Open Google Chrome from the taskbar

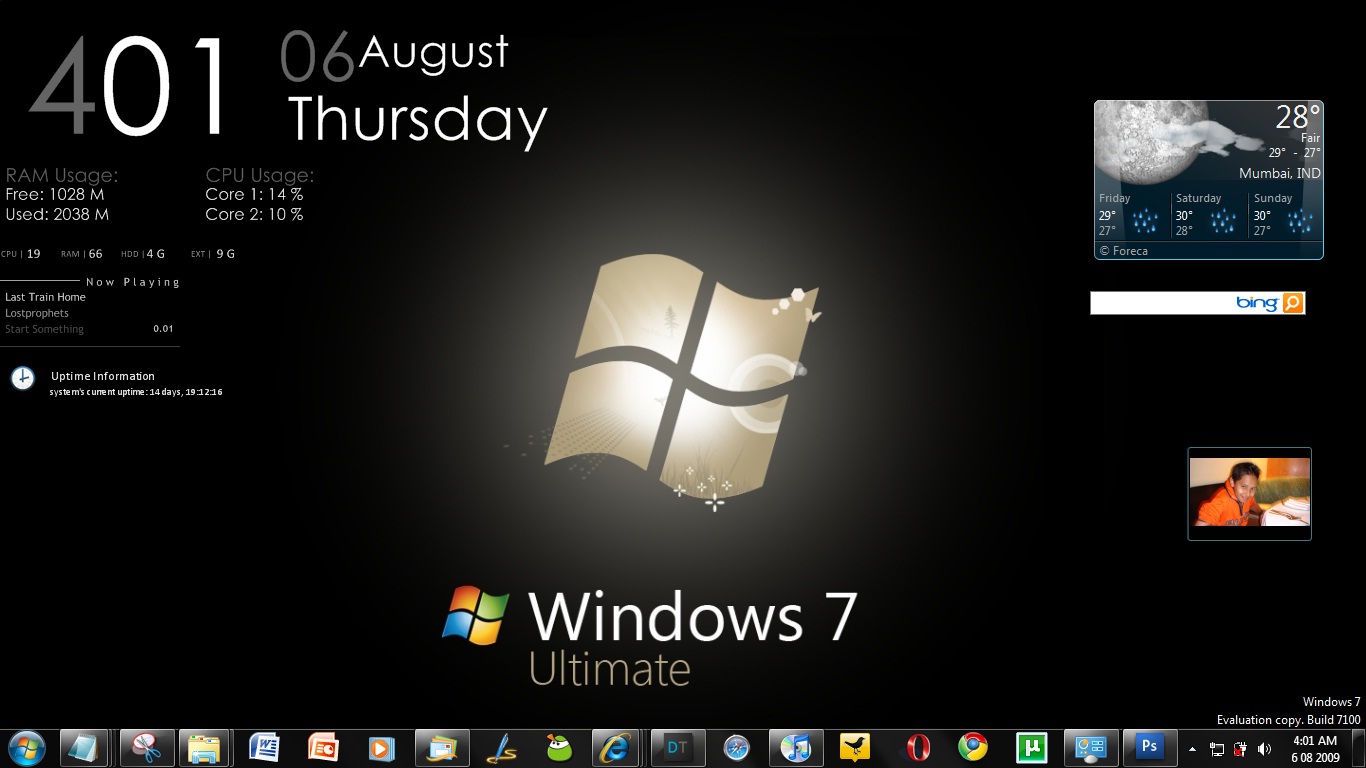click(x=972, y=748)
